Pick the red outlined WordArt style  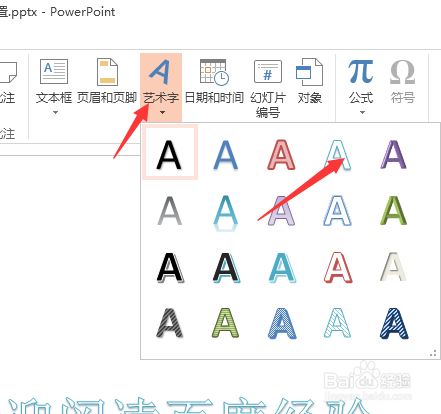(282, 154)
